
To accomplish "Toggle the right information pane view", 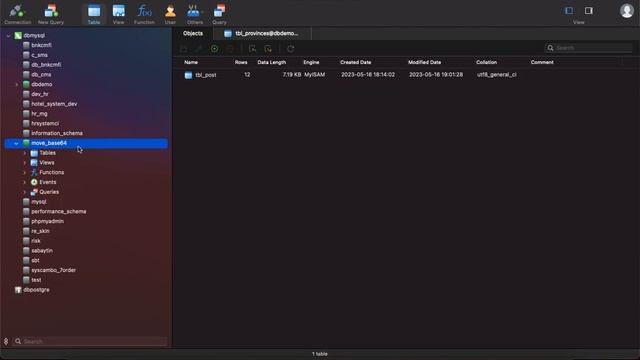I will (x=589, y=11).
